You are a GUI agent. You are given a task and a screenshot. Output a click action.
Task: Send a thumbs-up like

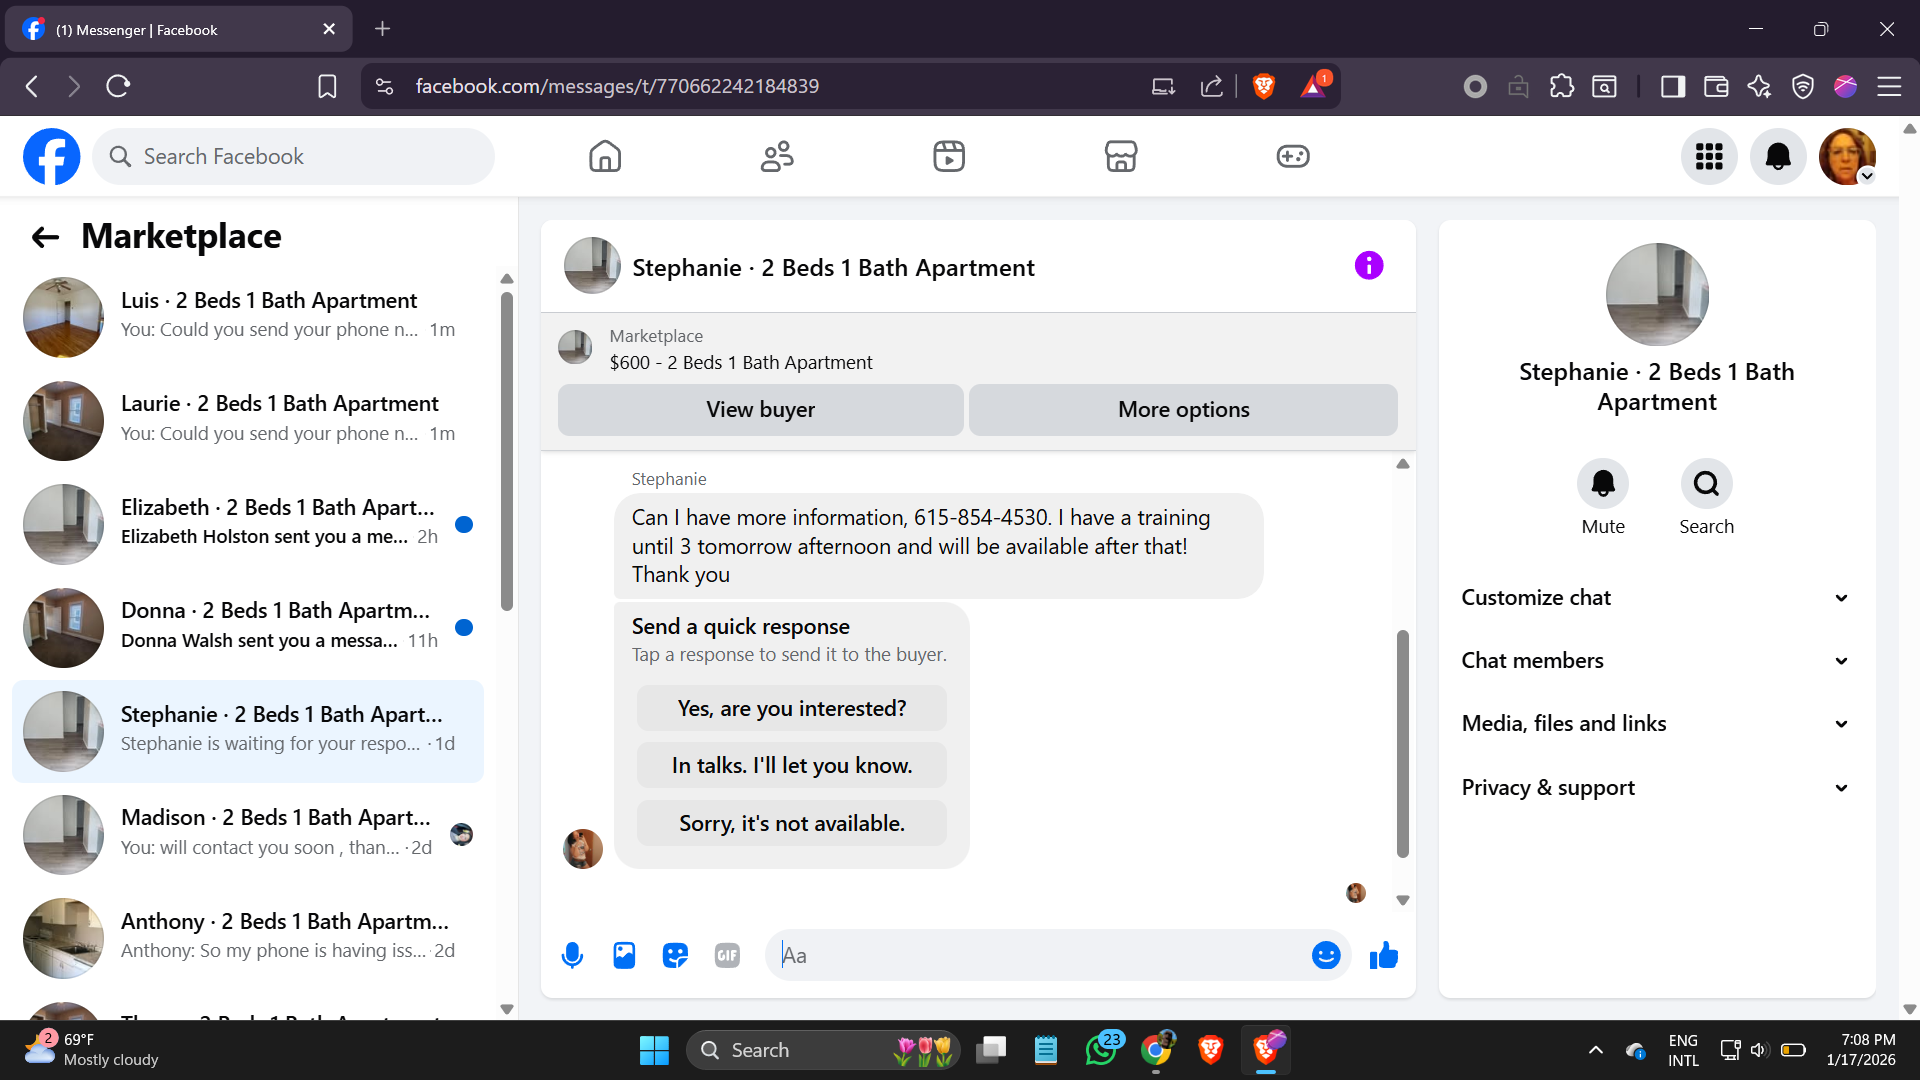(1384, 955)
